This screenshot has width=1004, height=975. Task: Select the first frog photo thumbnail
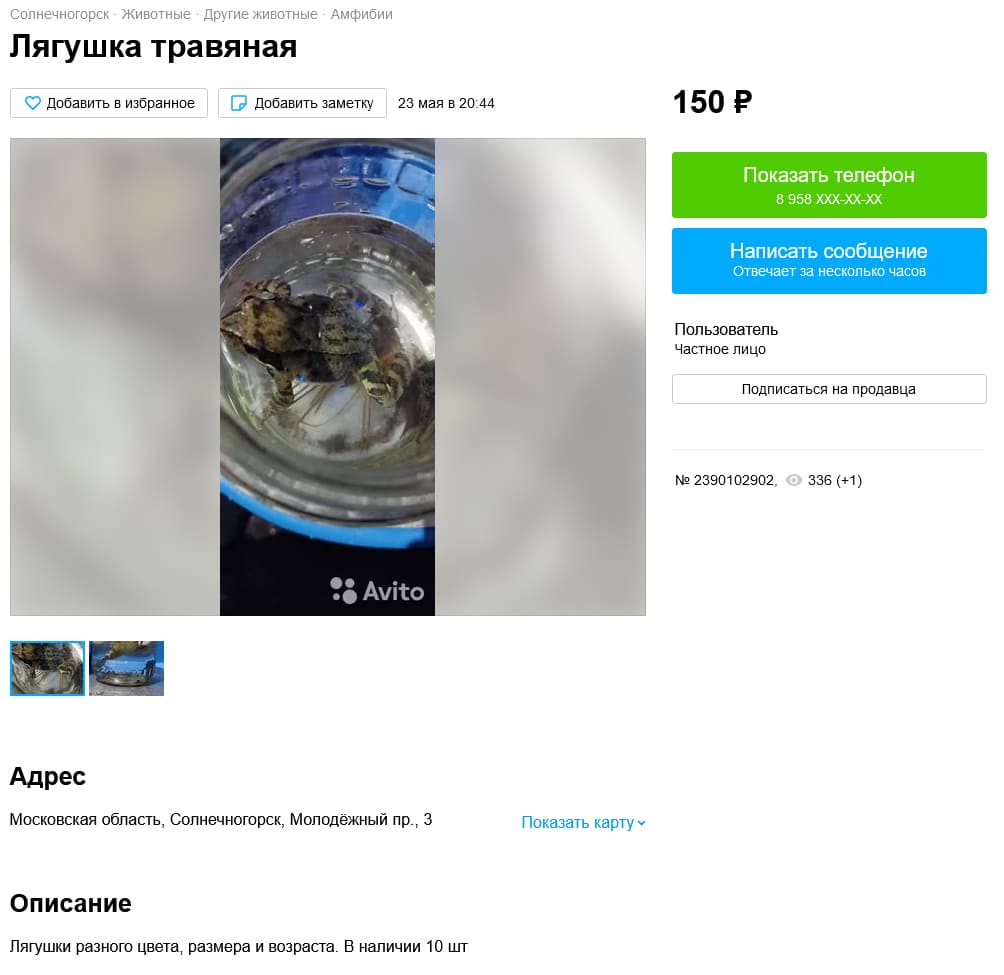coord(47,668)
